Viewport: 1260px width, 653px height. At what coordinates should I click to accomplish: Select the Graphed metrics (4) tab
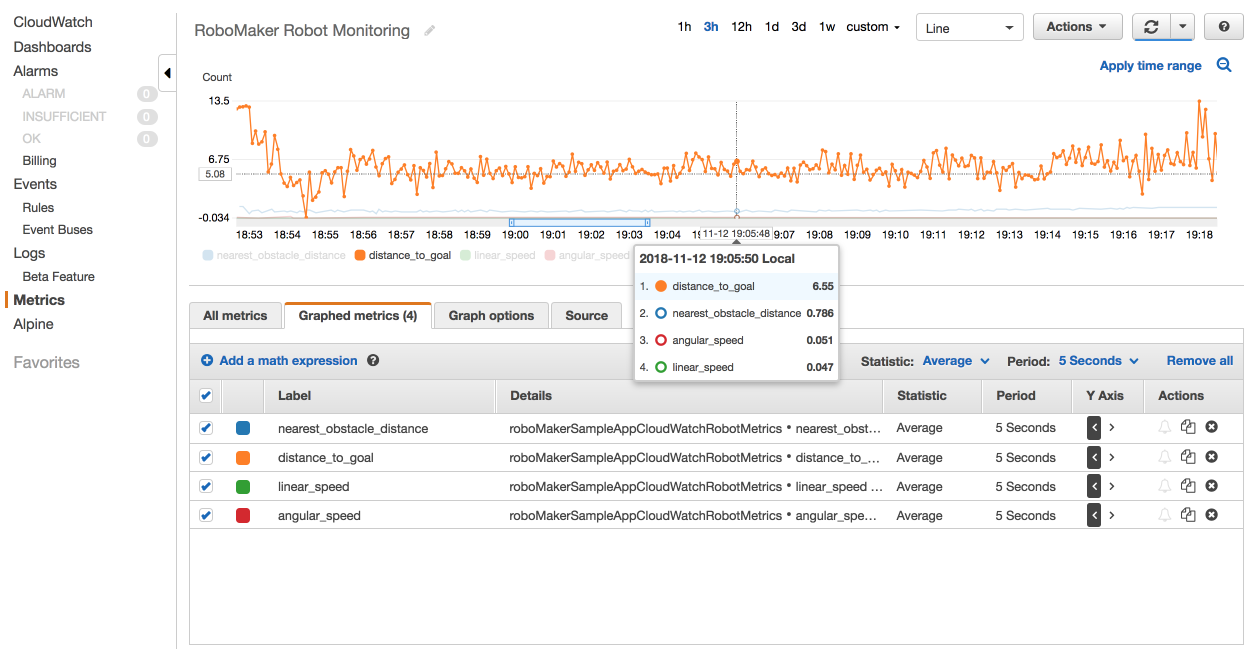click(x=358, y=315)
